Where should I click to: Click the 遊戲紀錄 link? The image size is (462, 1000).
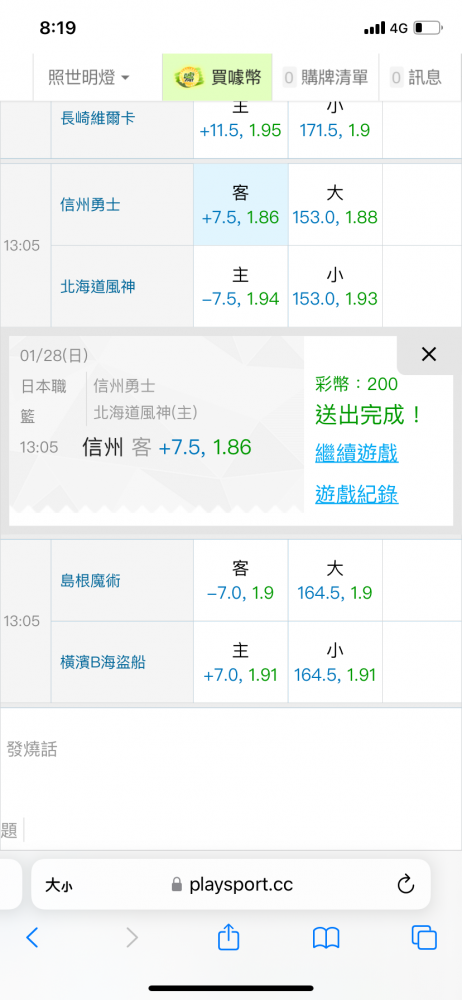tap(357, 494)
